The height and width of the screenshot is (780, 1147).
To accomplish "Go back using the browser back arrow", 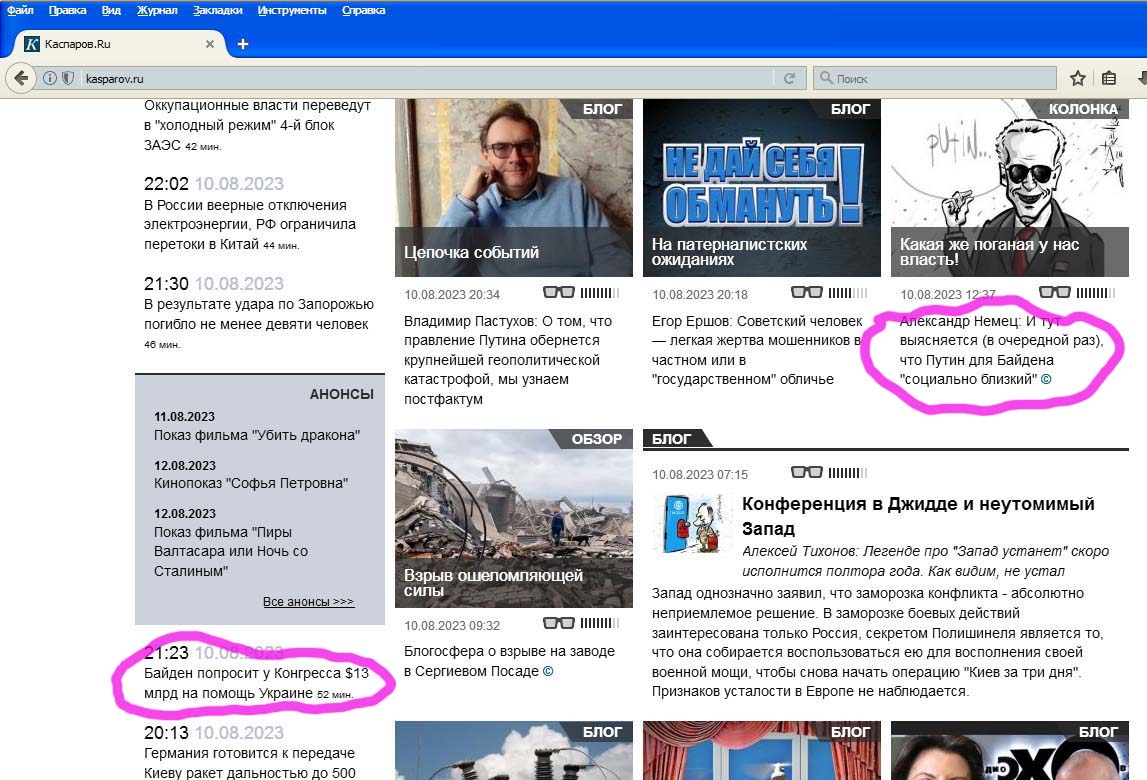I will click(x=20, y=78).
